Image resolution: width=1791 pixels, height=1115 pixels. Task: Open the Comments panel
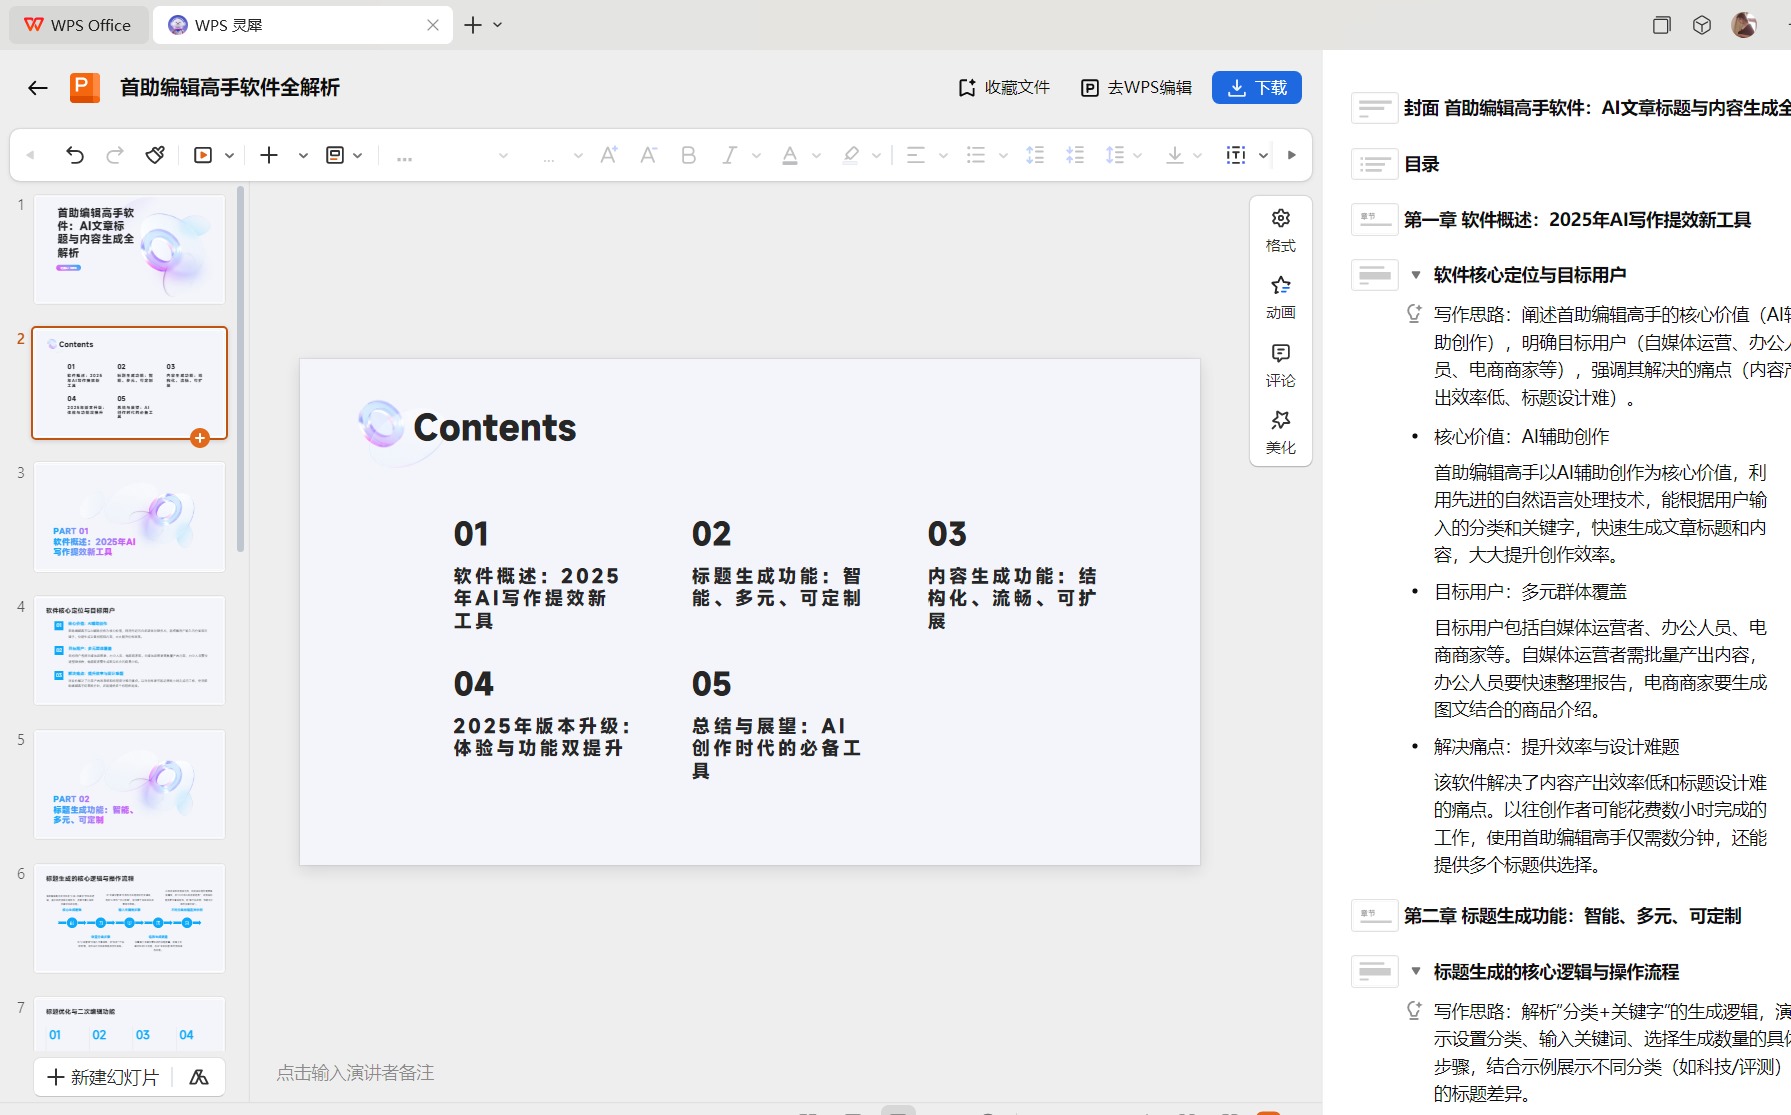point(1281,365)
